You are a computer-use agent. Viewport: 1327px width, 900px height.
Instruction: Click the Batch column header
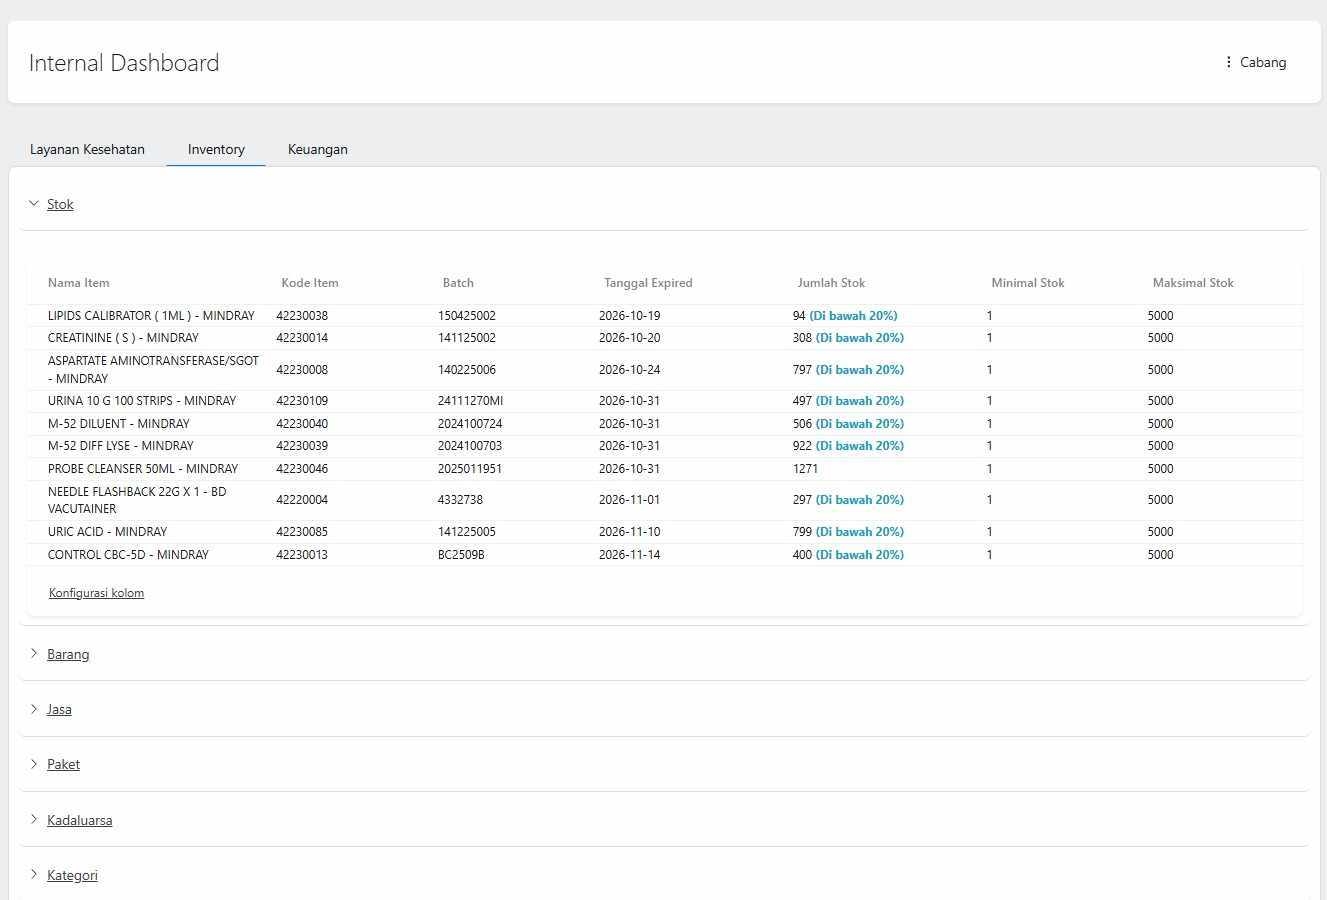[458, 283]
